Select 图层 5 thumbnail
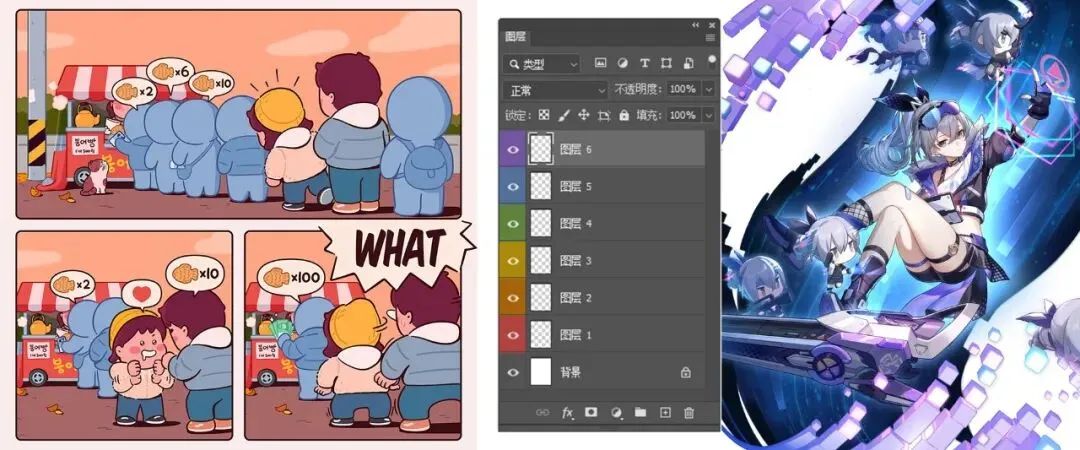This screenshot has width=1080, height=450. [541, 186]
